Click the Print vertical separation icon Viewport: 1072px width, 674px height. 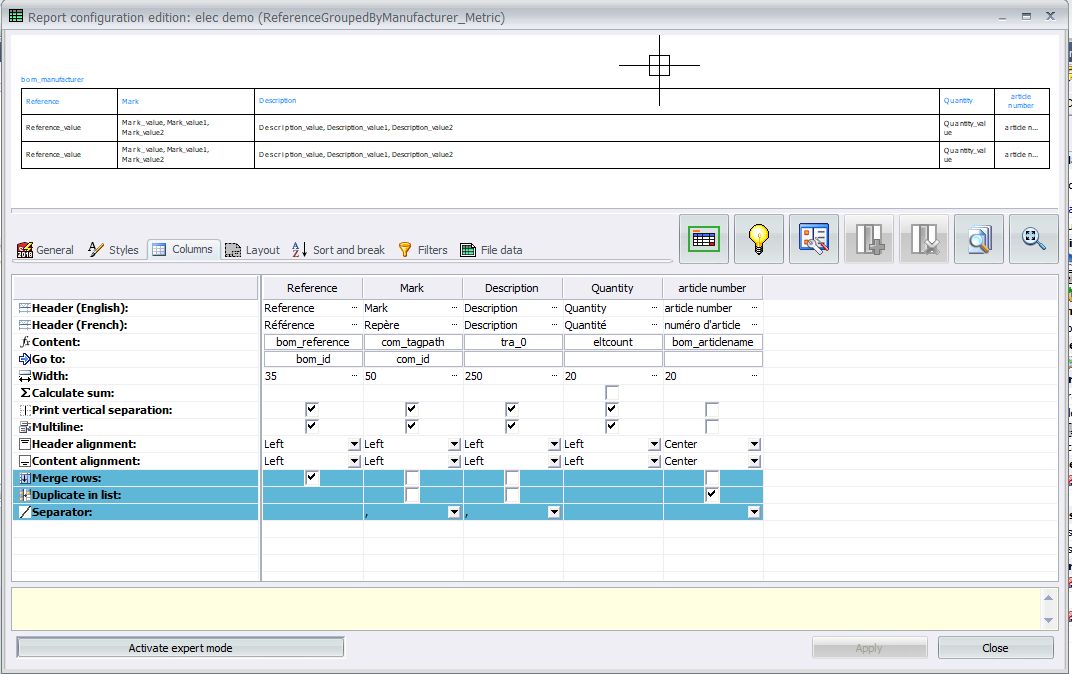point(25,410)
